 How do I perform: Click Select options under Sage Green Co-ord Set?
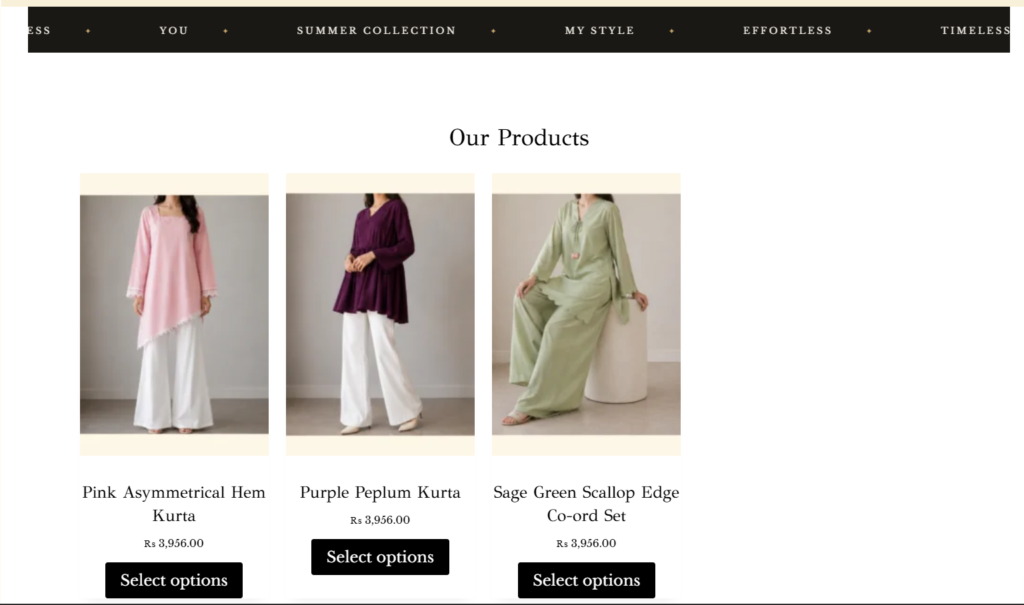click(x=586, y=580)
